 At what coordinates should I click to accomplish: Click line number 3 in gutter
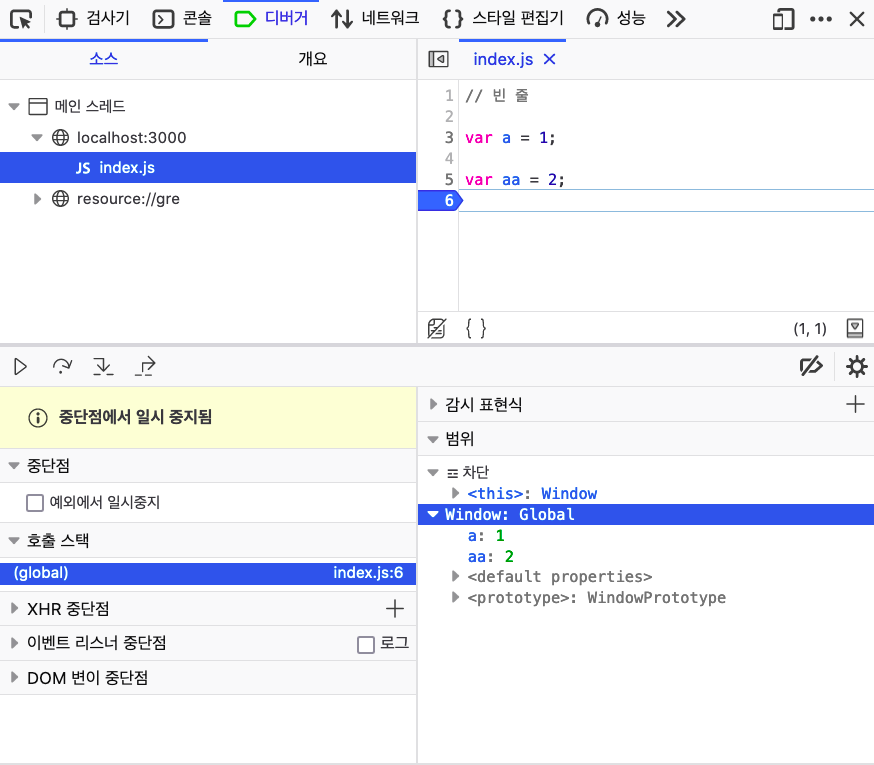pyautogui.click(x=449, y=137)
